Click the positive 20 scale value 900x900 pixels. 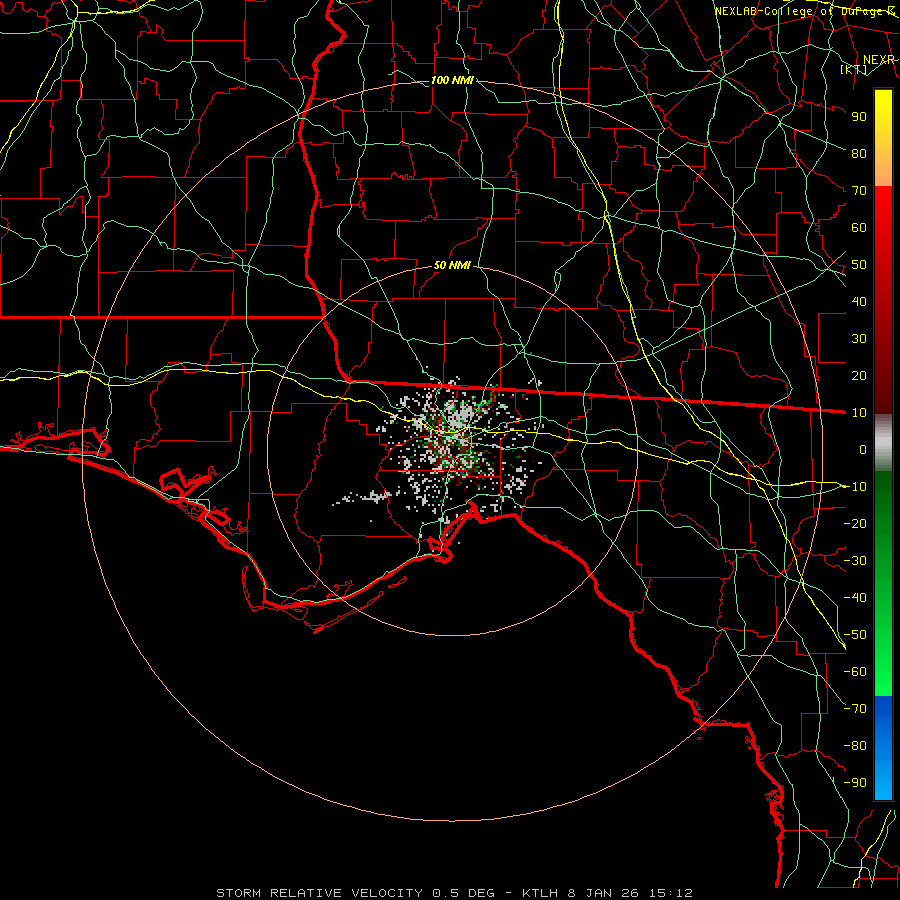pos(859,375)
